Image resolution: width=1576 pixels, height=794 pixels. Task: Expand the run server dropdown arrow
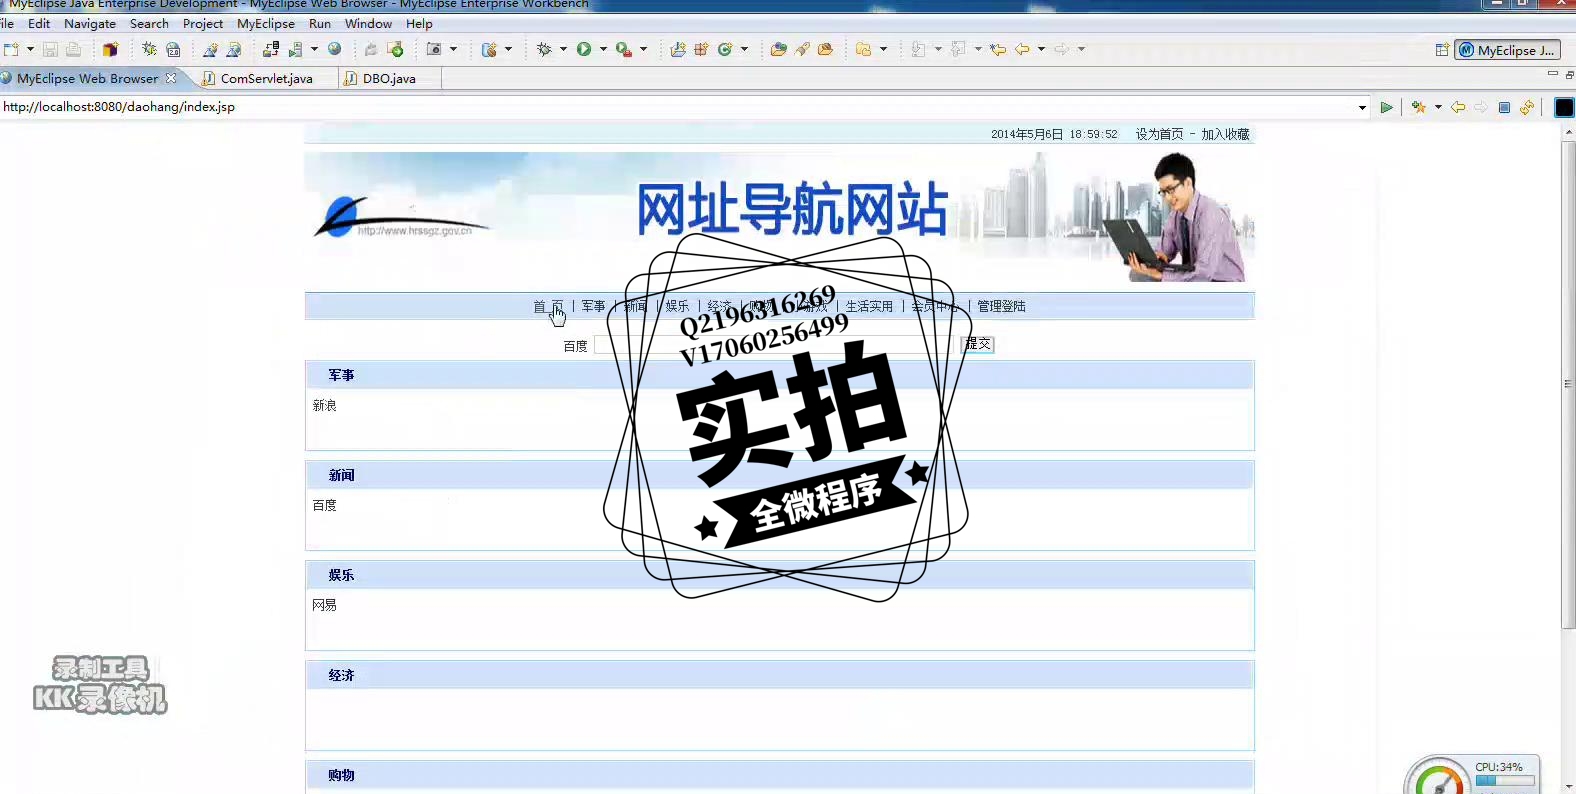click(x=314, y=49)
